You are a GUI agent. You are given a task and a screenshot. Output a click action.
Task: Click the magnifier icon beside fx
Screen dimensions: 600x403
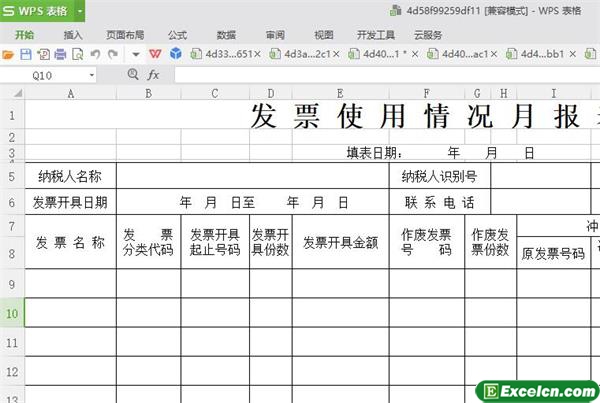(x=133, y=75)
